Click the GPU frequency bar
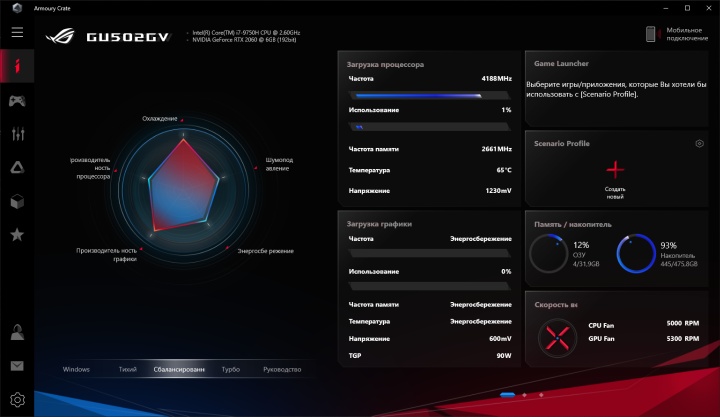Screen dimensions: 720x417 tap(429, 253)
